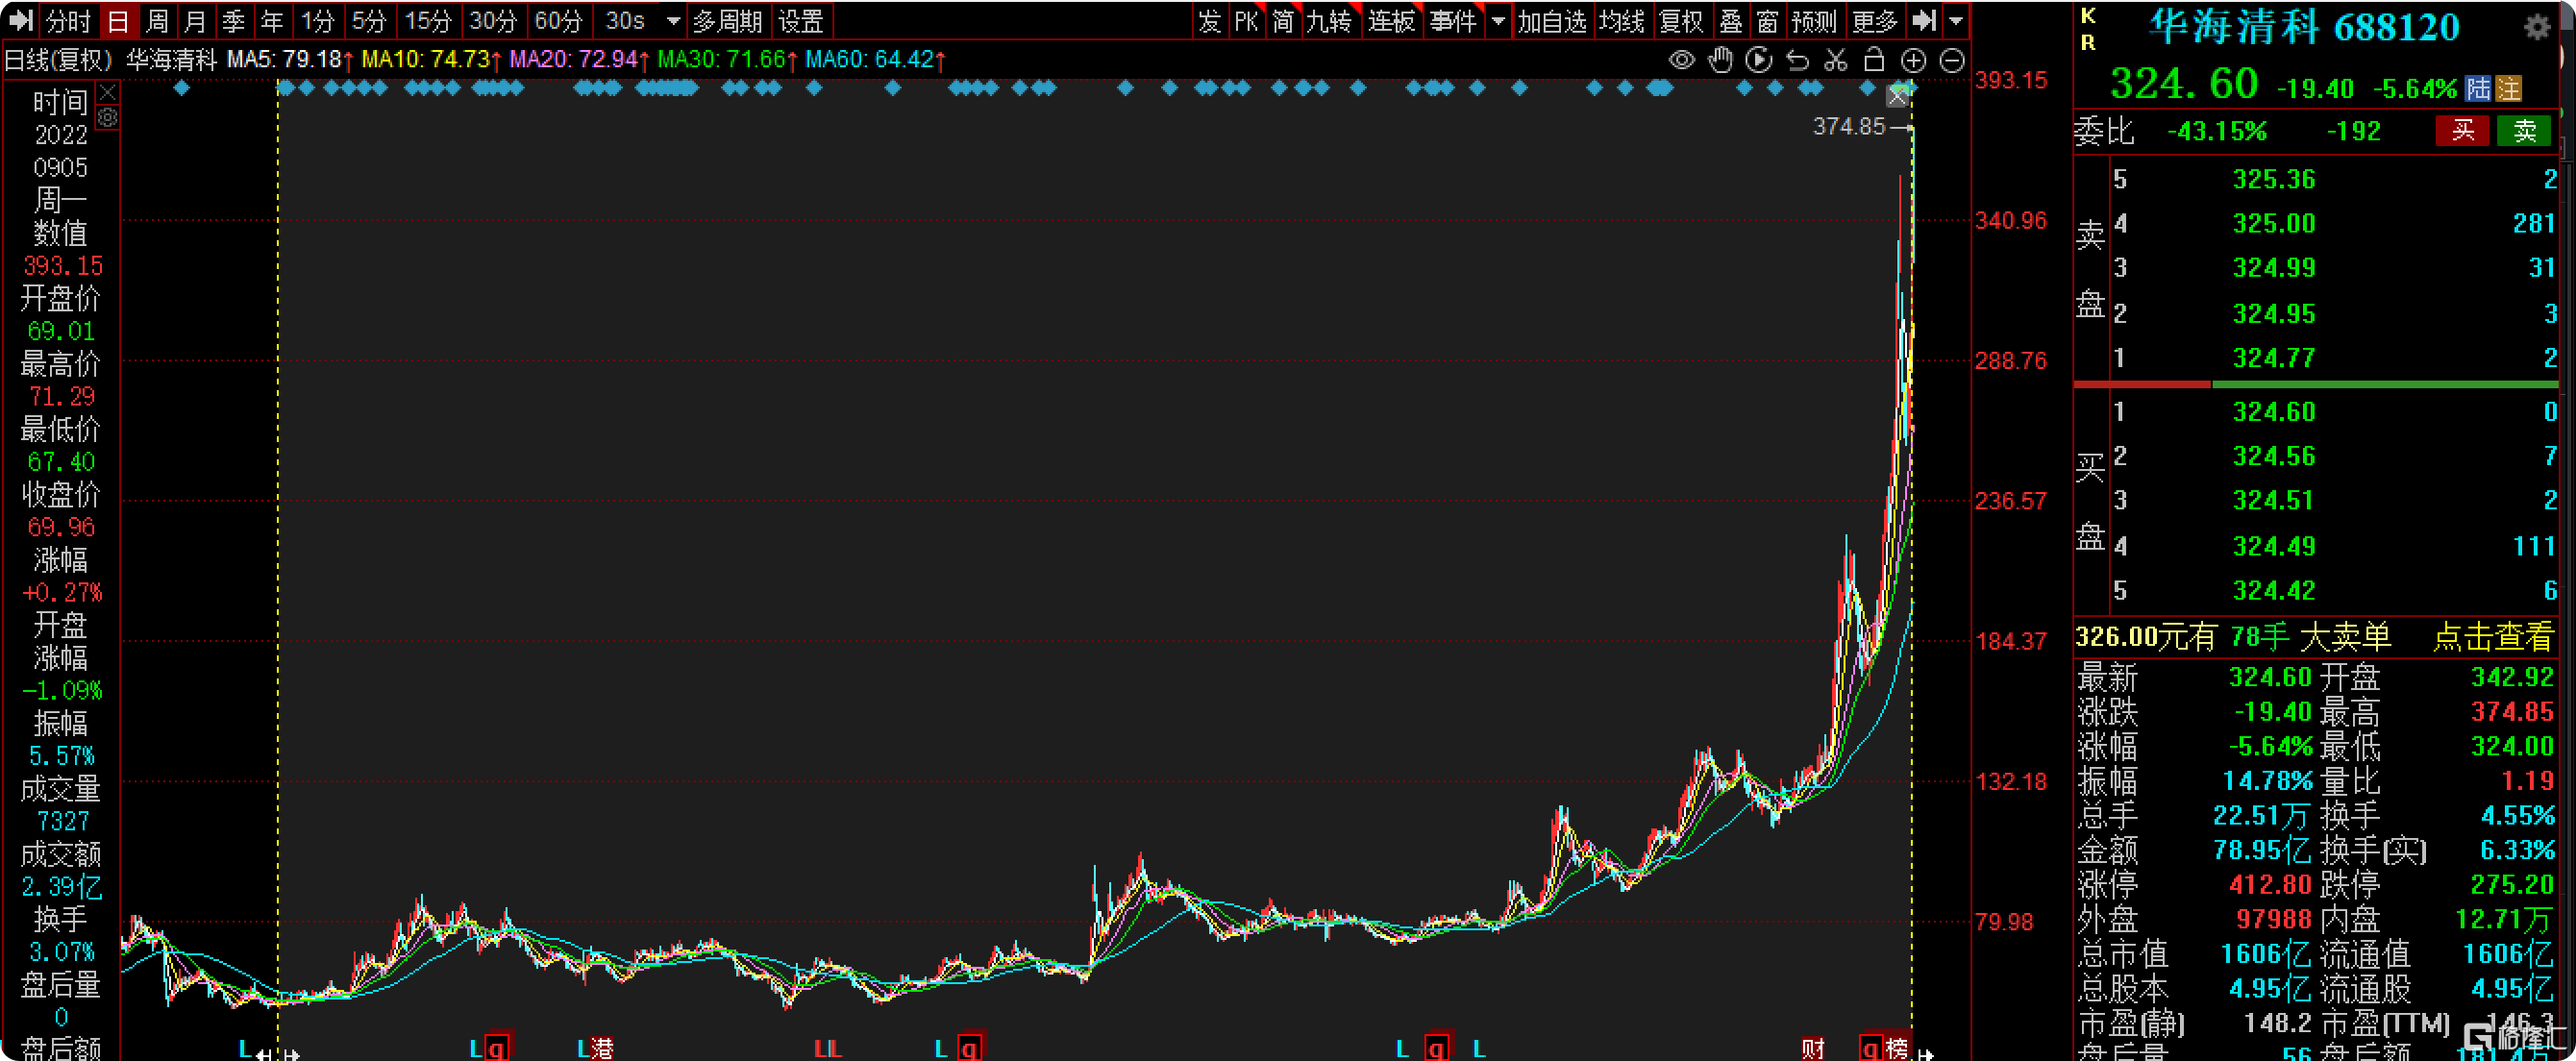Switch to 周 weekly chart tab
The width and height of the screenshot is (2576, 1061).
(x=157, y=21)
